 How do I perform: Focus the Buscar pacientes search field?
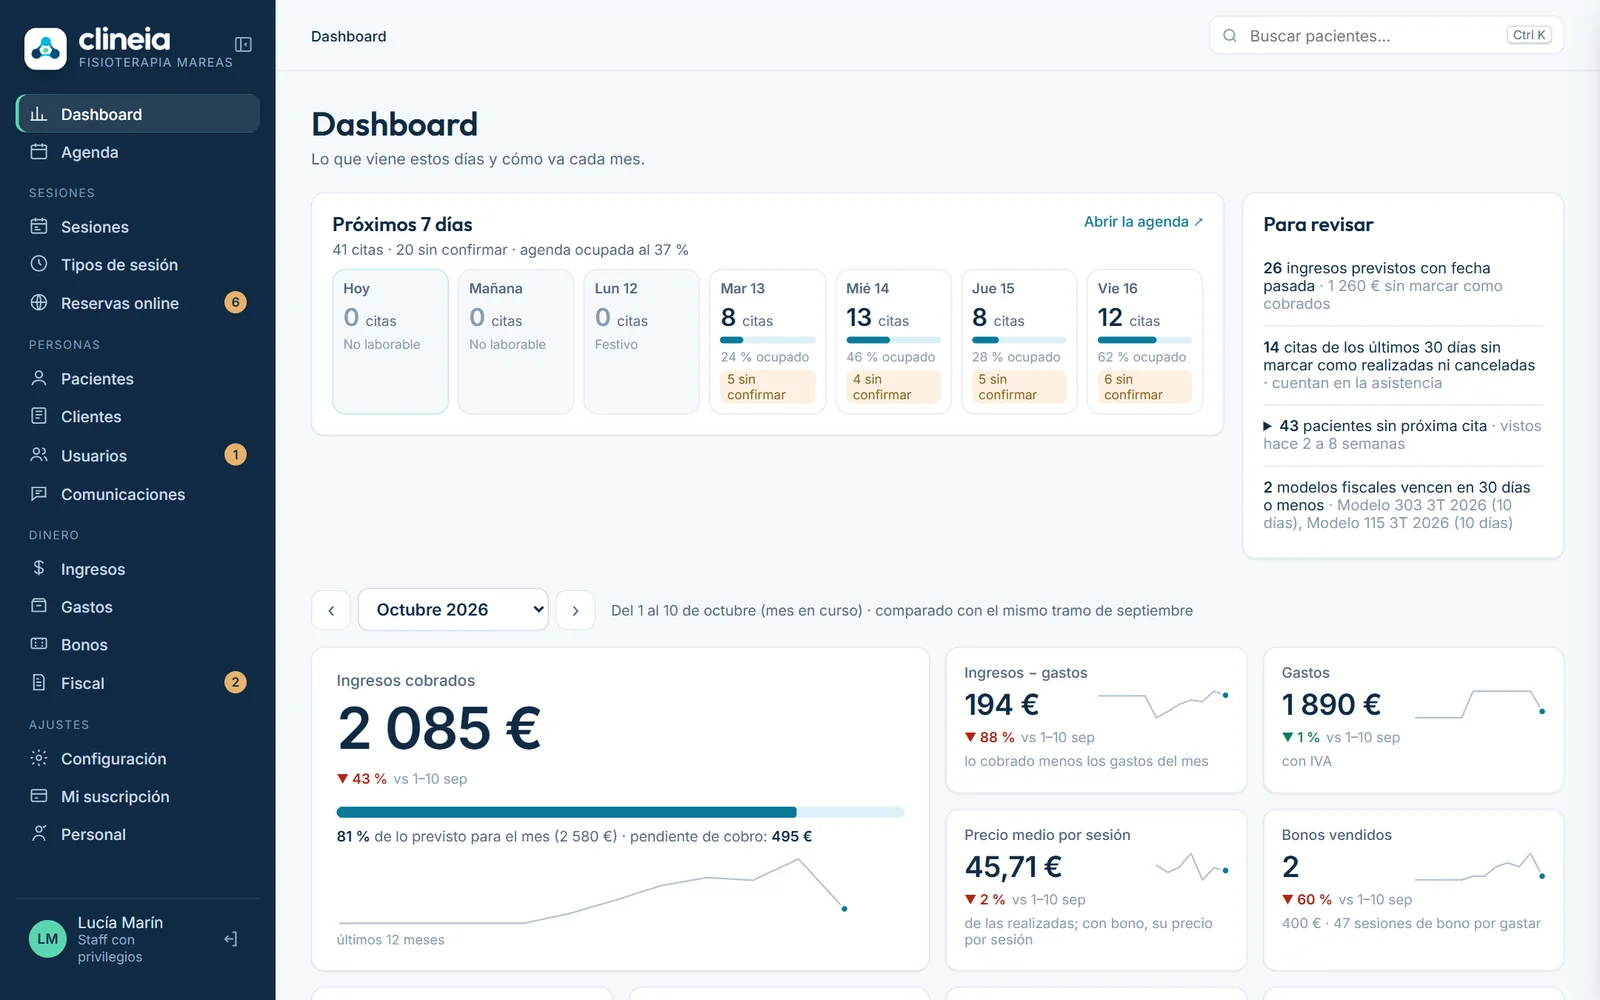(1386, 36)
